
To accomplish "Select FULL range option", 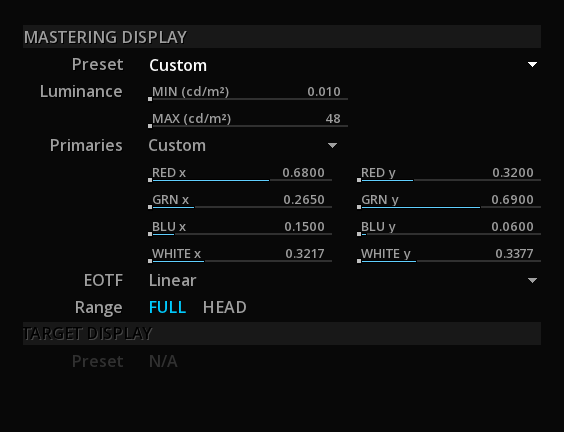I will coord(167,308).
